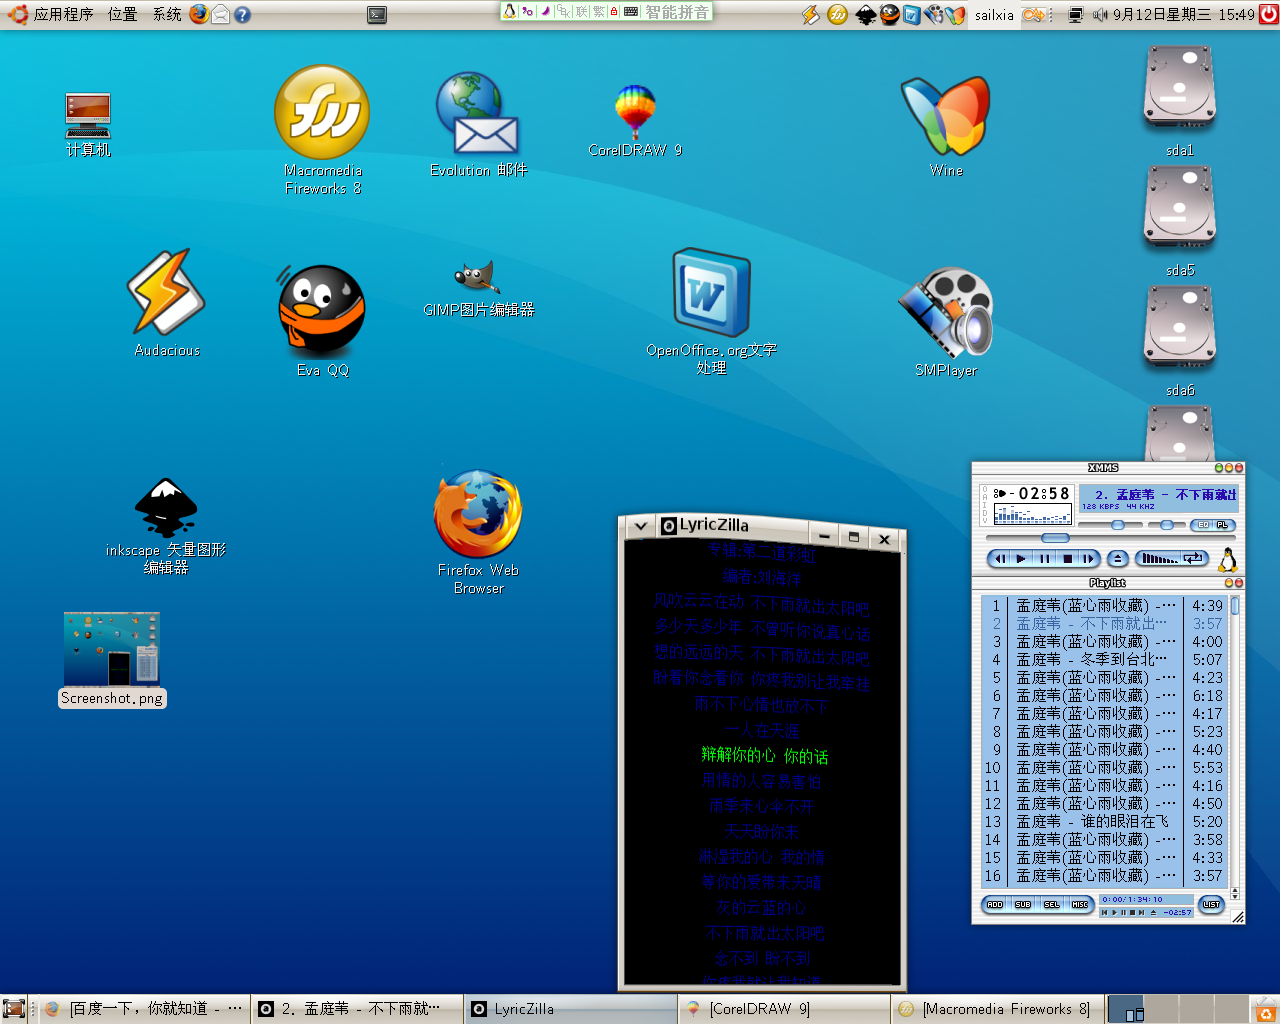Screen dimensions: 1280x1024
Task: Toggle XMMS repeat button
Action: pos(1195,559)
